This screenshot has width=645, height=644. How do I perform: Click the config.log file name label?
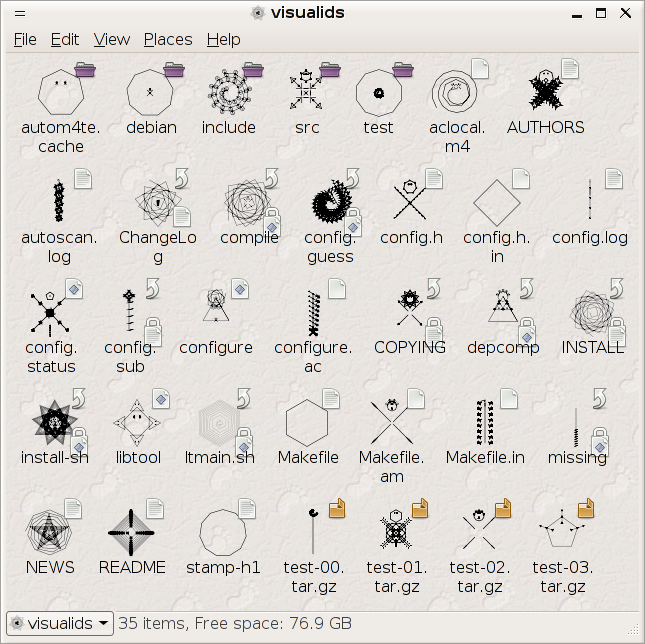[x=590, y=239]
